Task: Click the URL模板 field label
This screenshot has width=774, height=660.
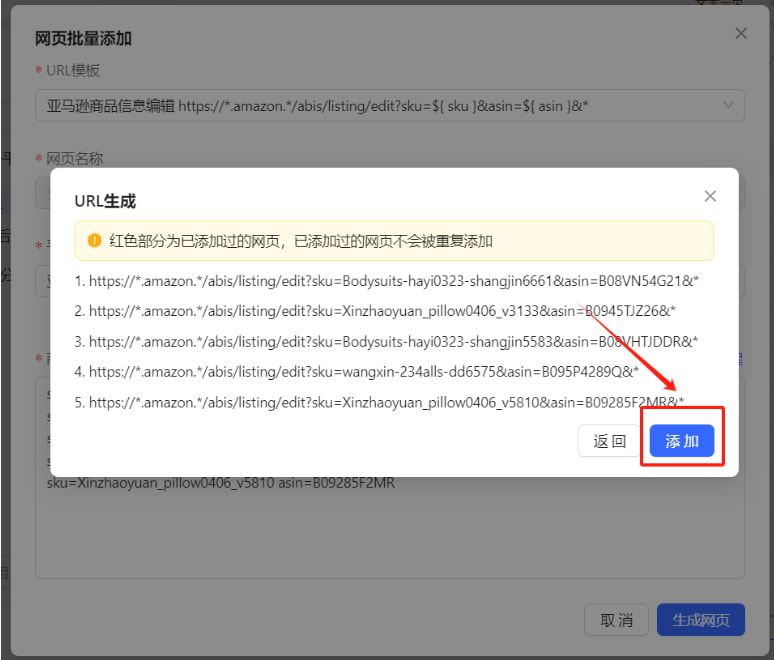Action: pos(73,71)
